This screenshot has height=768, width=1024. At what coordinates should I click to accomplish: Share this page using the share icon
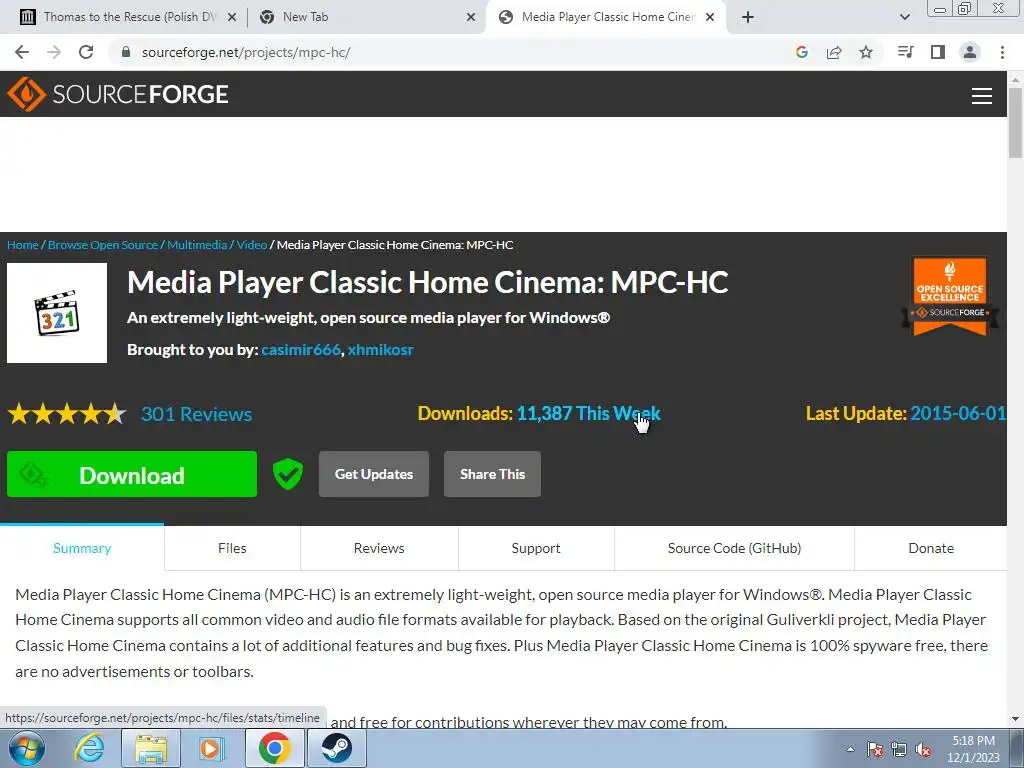(x=834, y=52)
